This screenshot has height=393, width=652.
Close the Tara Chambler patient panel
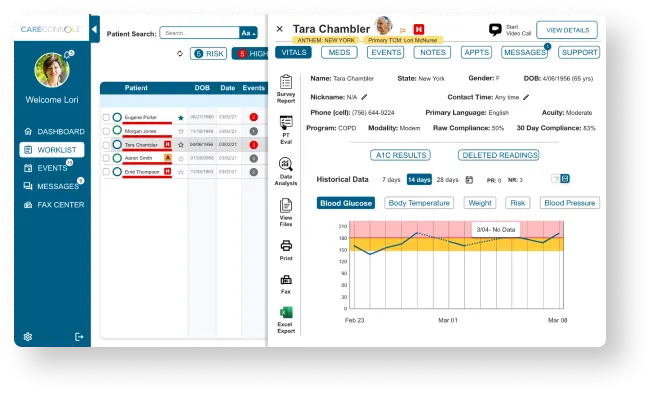click(280, 29)
